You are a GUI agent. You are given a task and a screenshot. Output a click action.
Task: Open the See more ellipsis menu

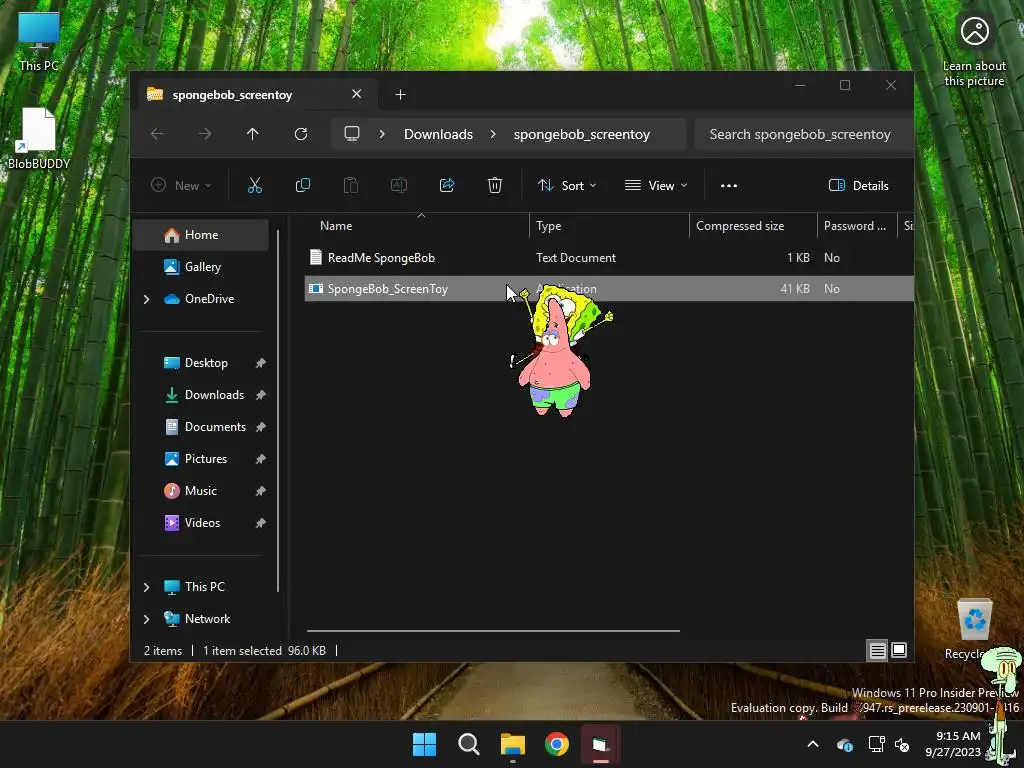pos(729,185)
